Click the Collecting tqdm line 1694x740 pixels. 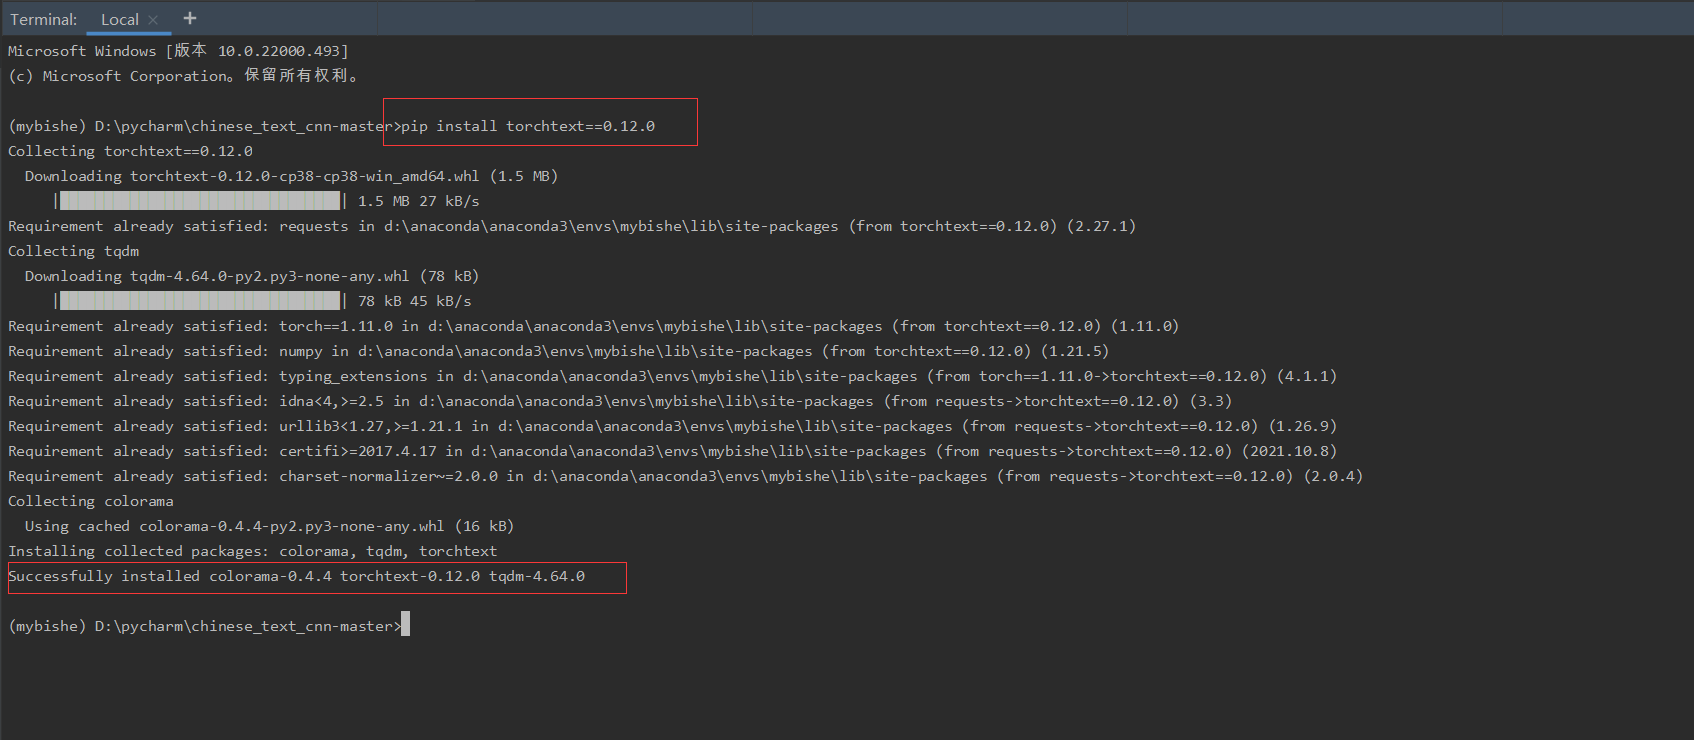click(x=74, y=251)
